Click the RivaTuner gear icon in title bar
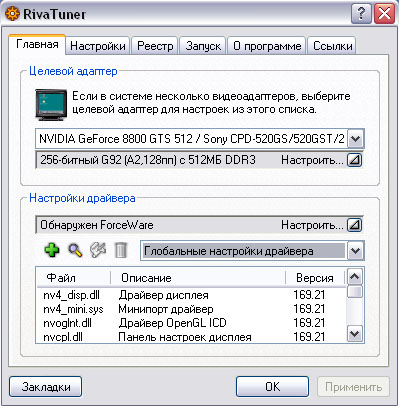399x406 pixels. click(12, 14)
